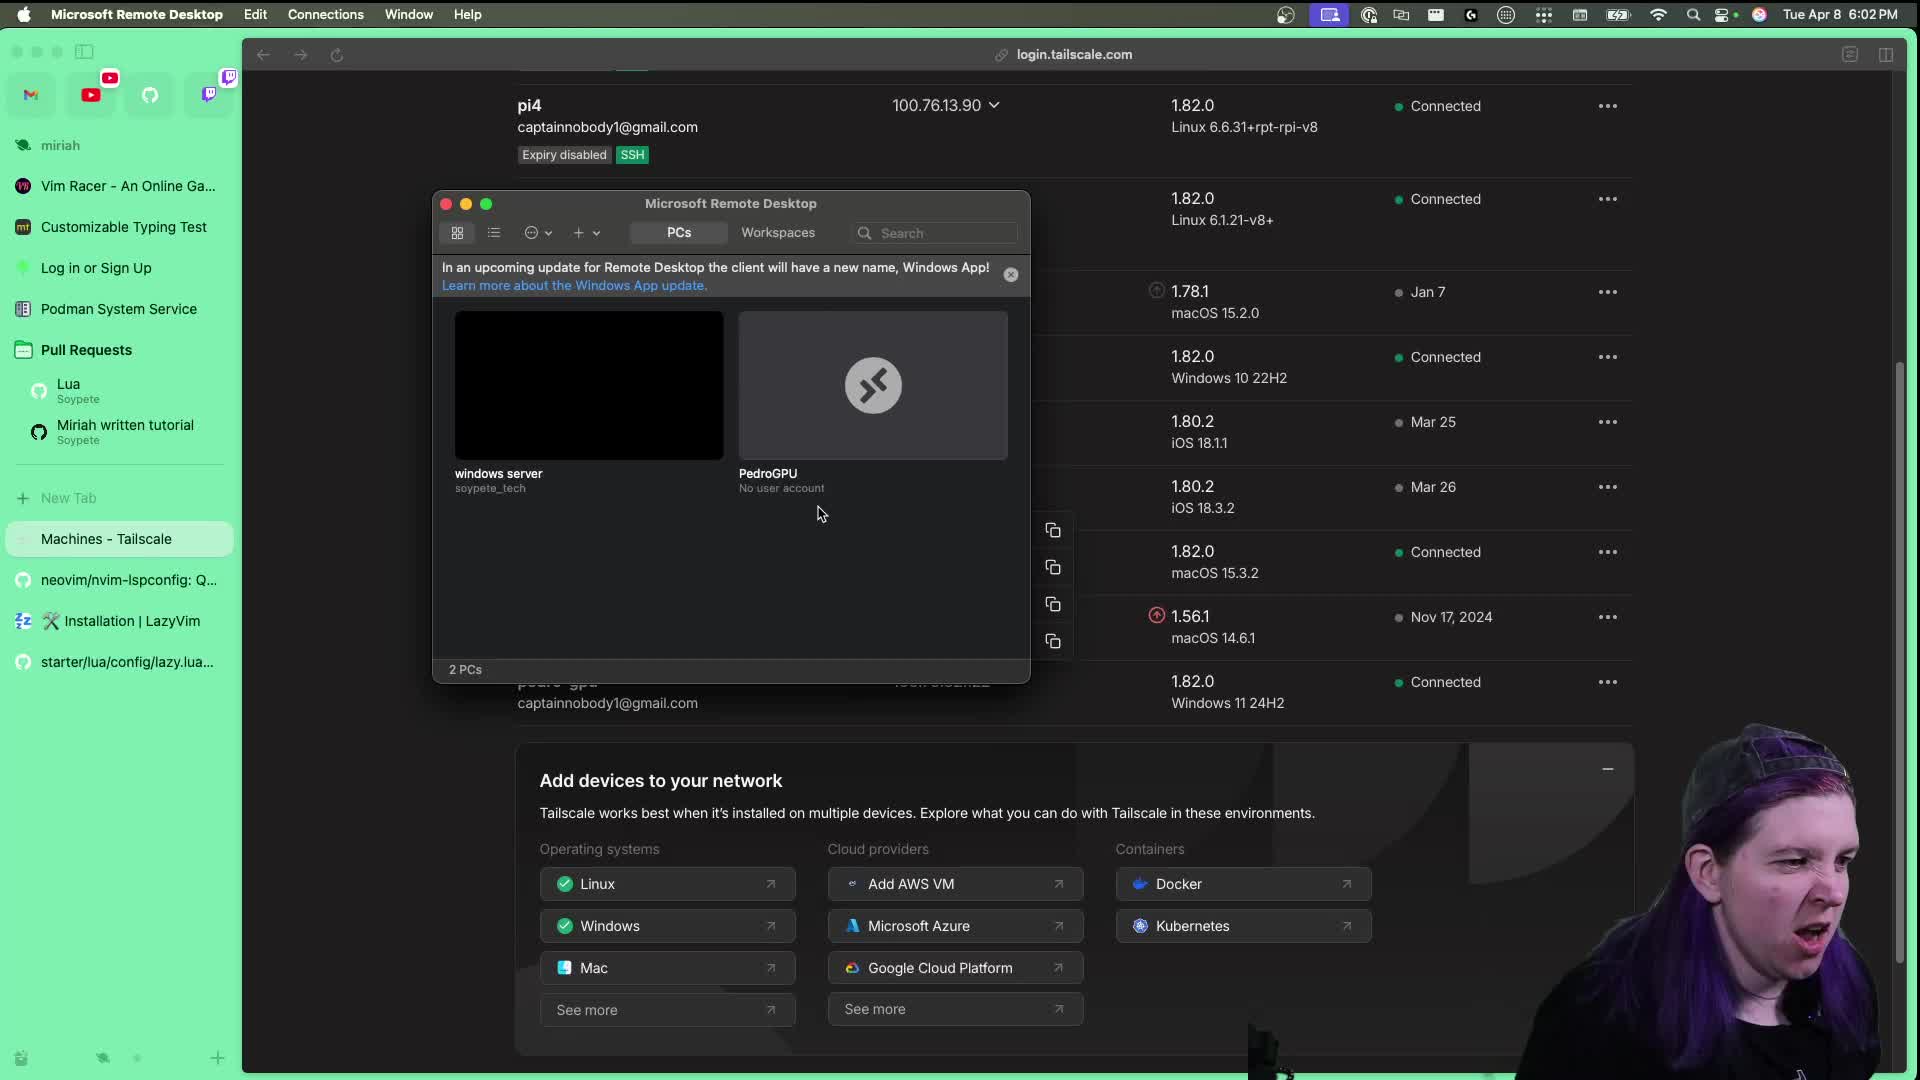Expand the Pull Requests folder
The height and width of the screenshot is (1080, 1920).
(120, 350)
